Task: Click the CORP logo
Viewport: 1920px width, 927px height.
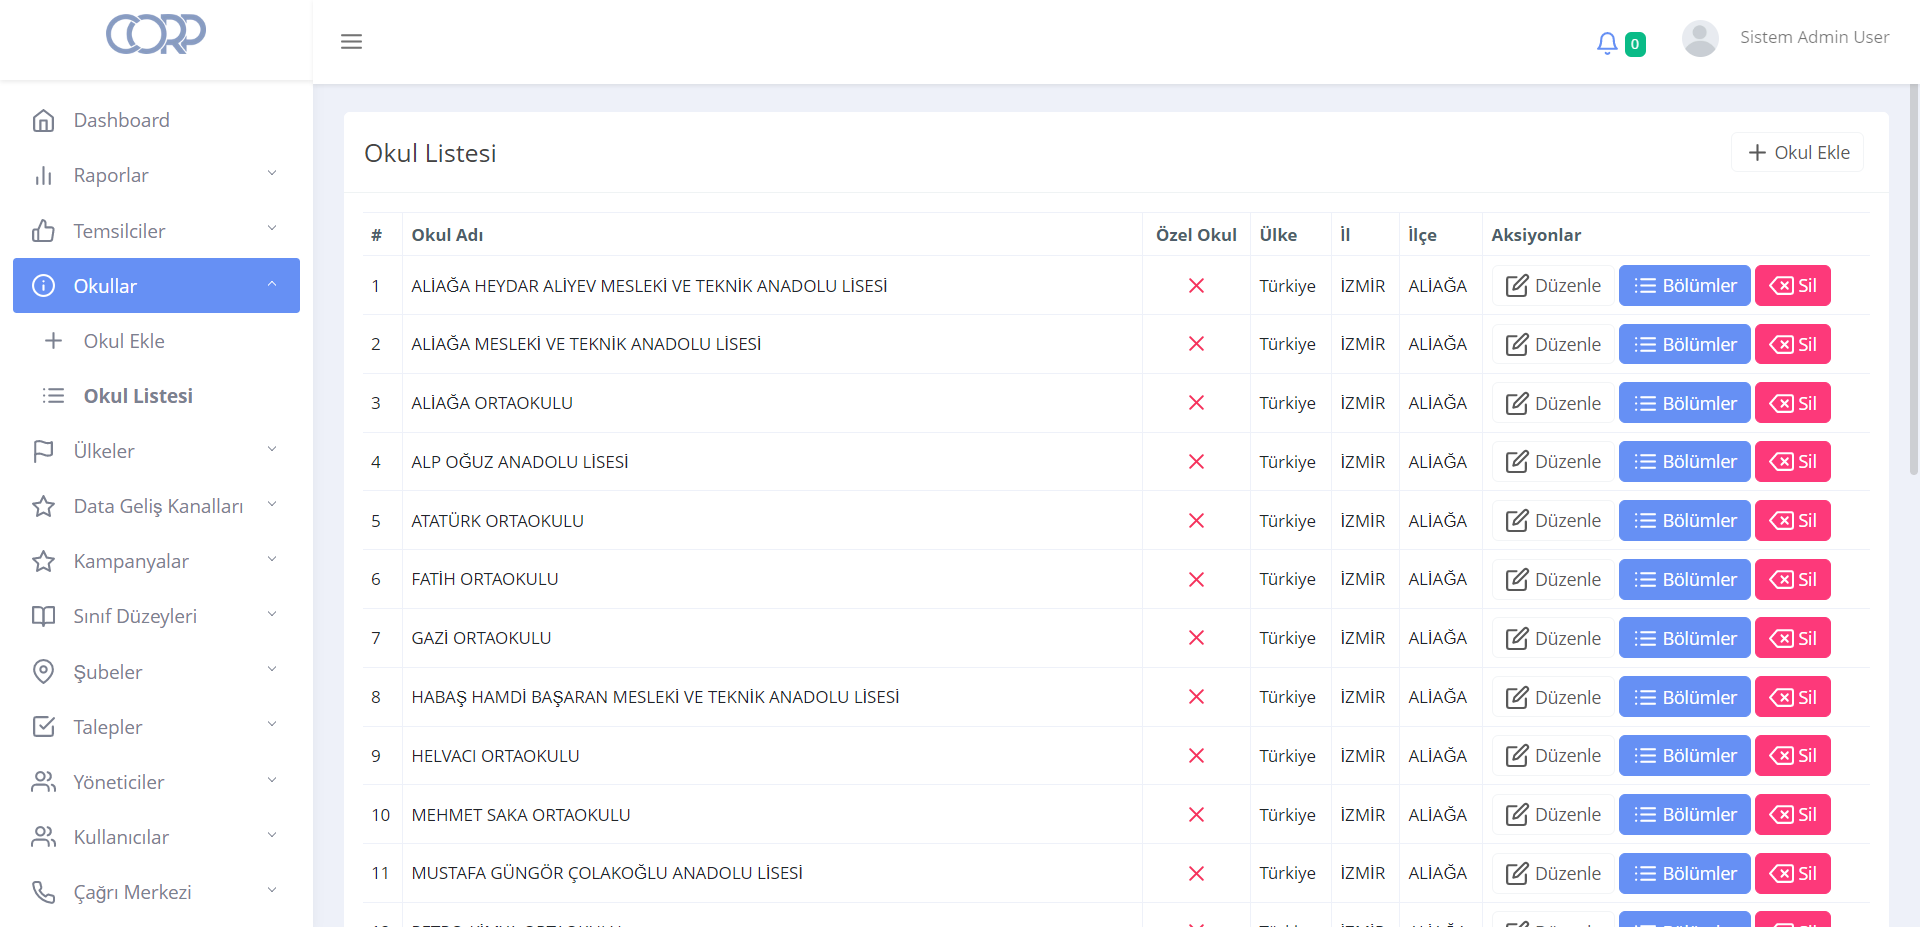Action: point(156,34)
